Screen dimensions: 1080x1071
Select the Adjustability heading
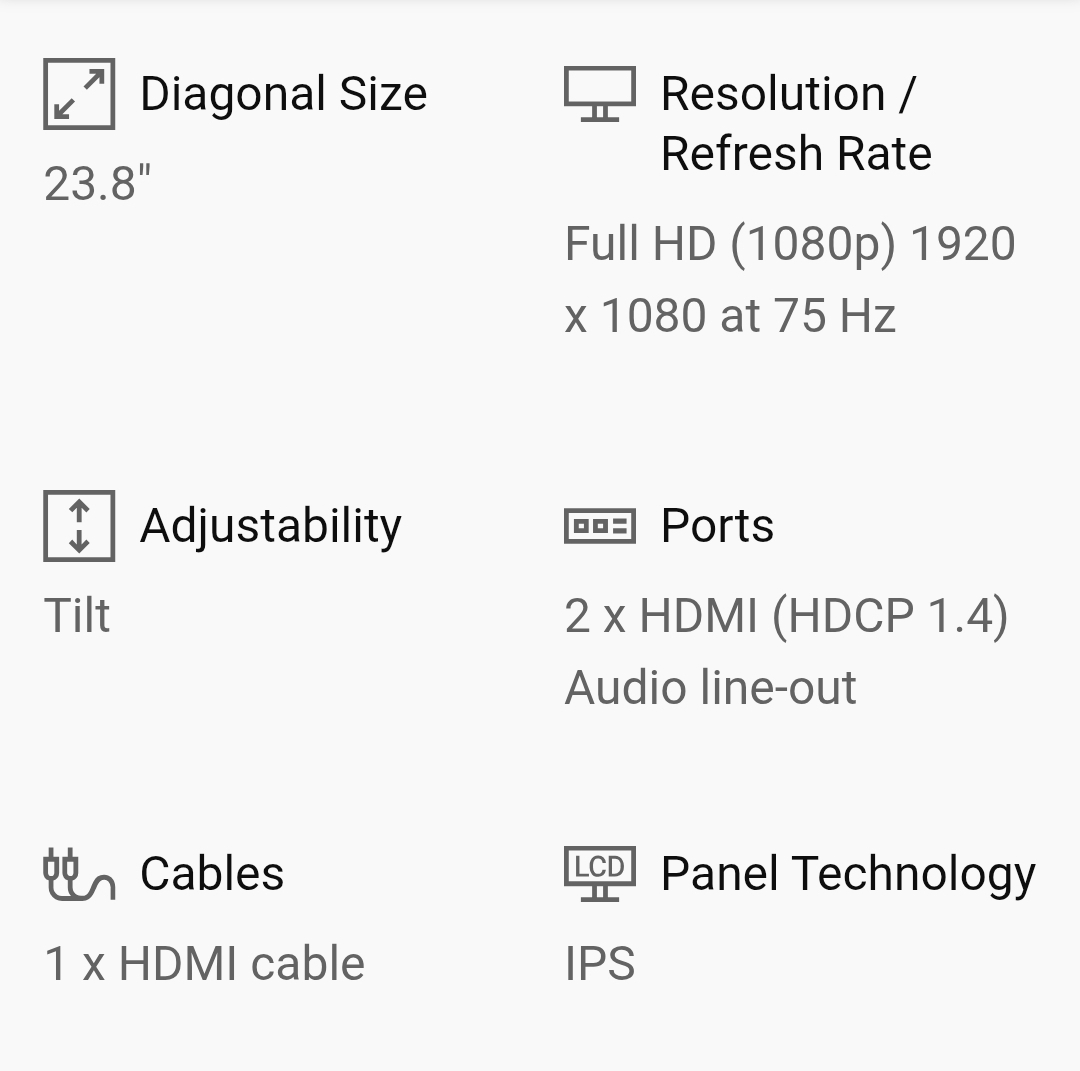coord(271,526)
